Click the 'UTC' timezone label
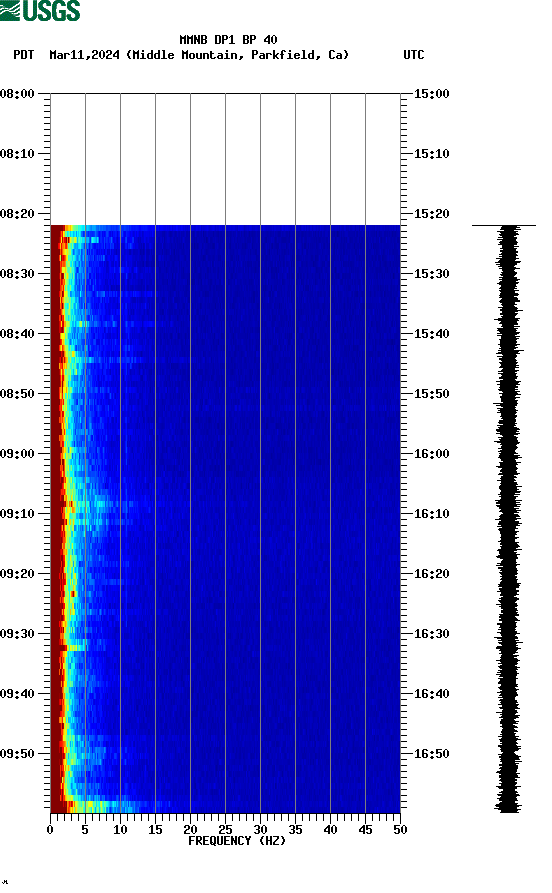The height and width of the screenshot is (893, 552). click(414, 55)
